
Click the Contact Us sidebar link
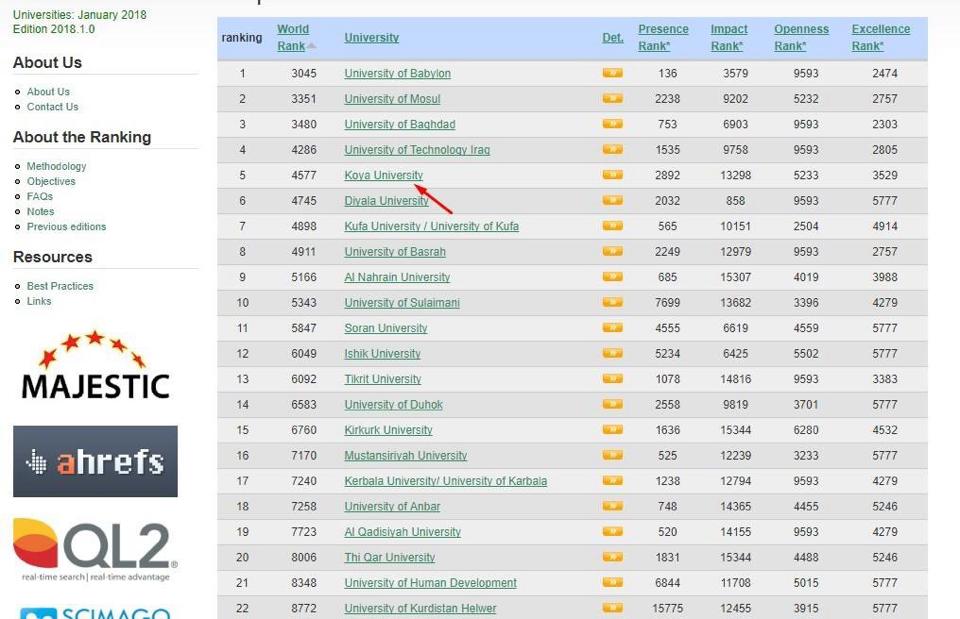52,107
